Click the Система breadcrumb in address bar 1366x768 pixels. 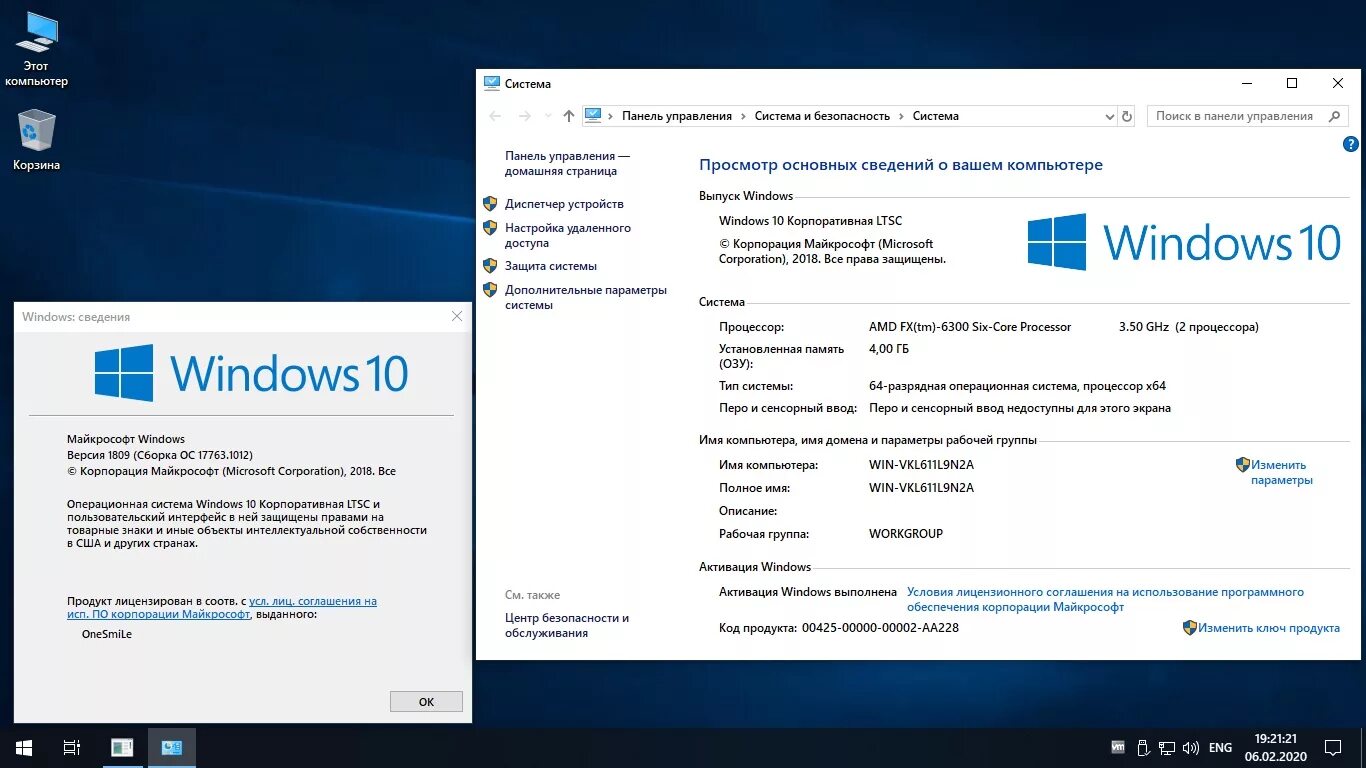pos(936,116)
